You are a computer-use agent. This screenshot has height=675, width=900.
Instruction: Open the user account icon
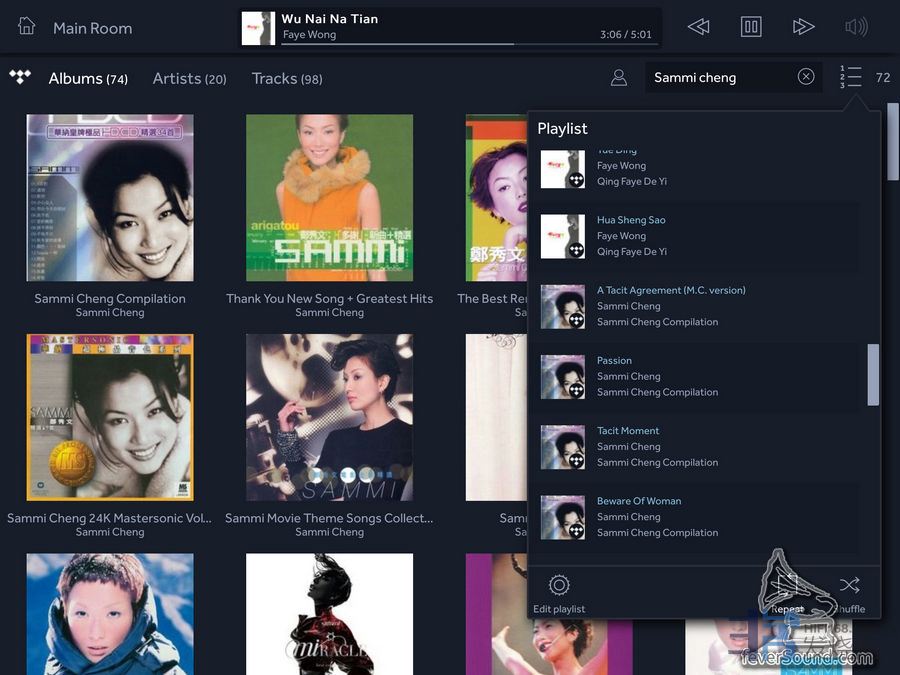pos(619,77)
